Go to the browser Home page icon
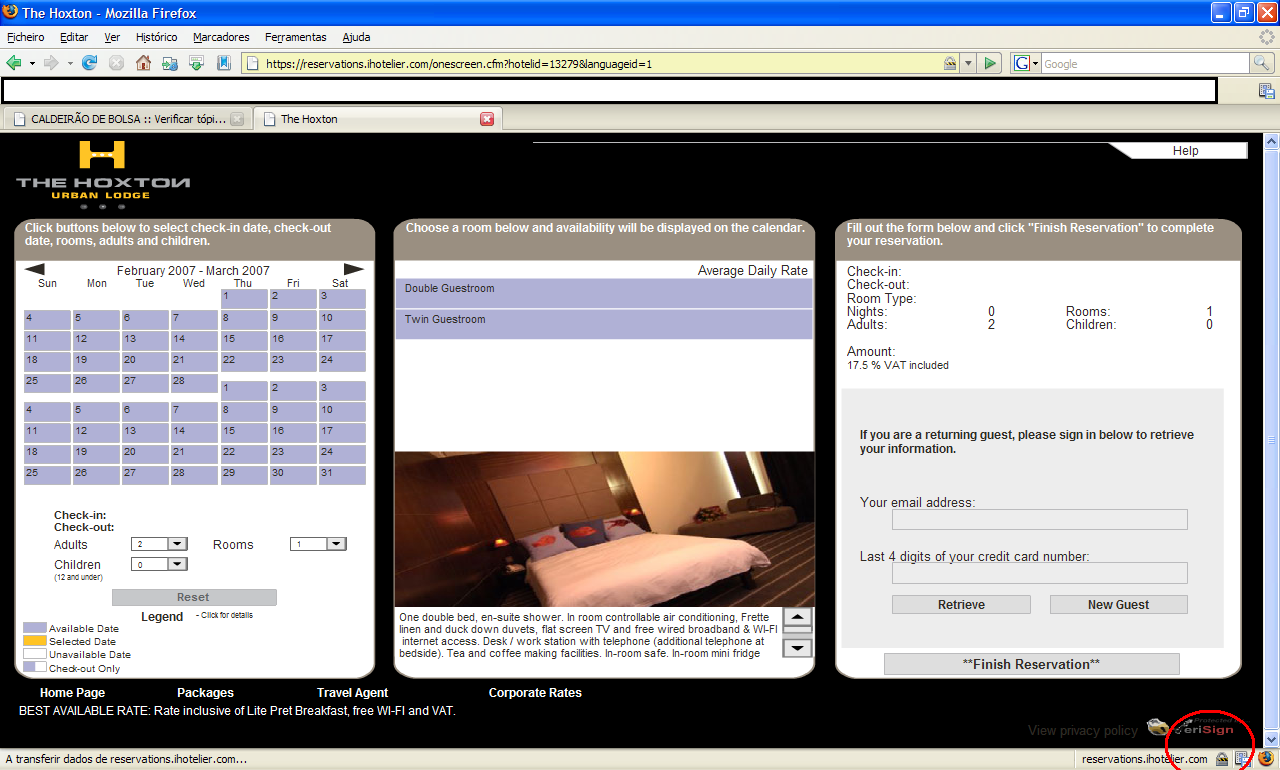 tap(143, 63)
